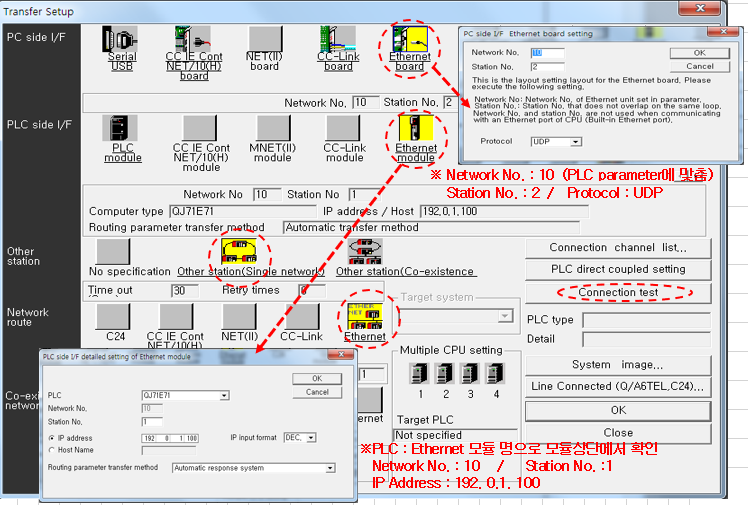The image size is (748, 505).
Task: Select CPU number 3 in Multiple CPU setting
Action: point(470,373)
